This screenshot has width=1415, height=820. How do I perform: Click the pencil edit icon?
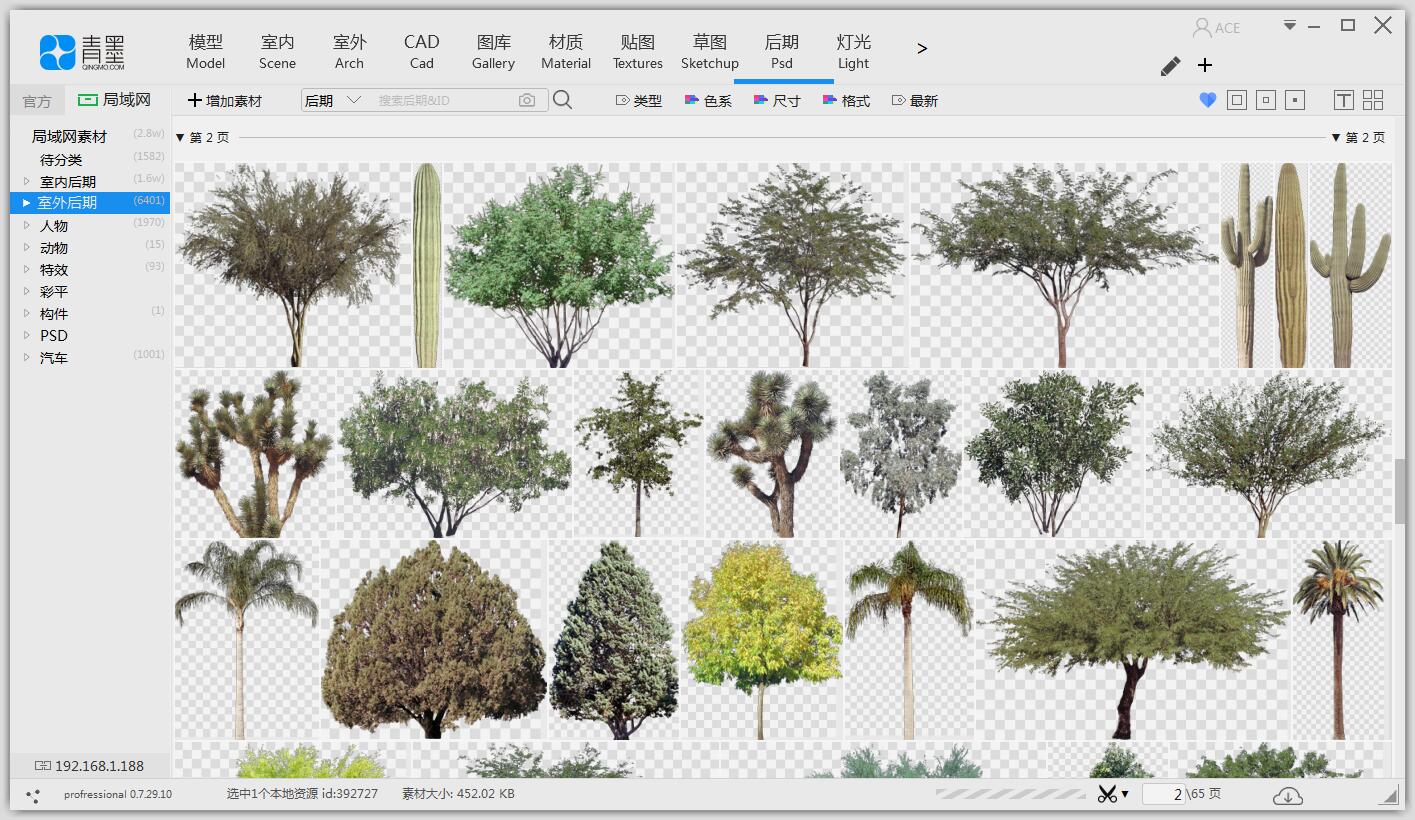pyautogui.click(x=1170, y=66)
